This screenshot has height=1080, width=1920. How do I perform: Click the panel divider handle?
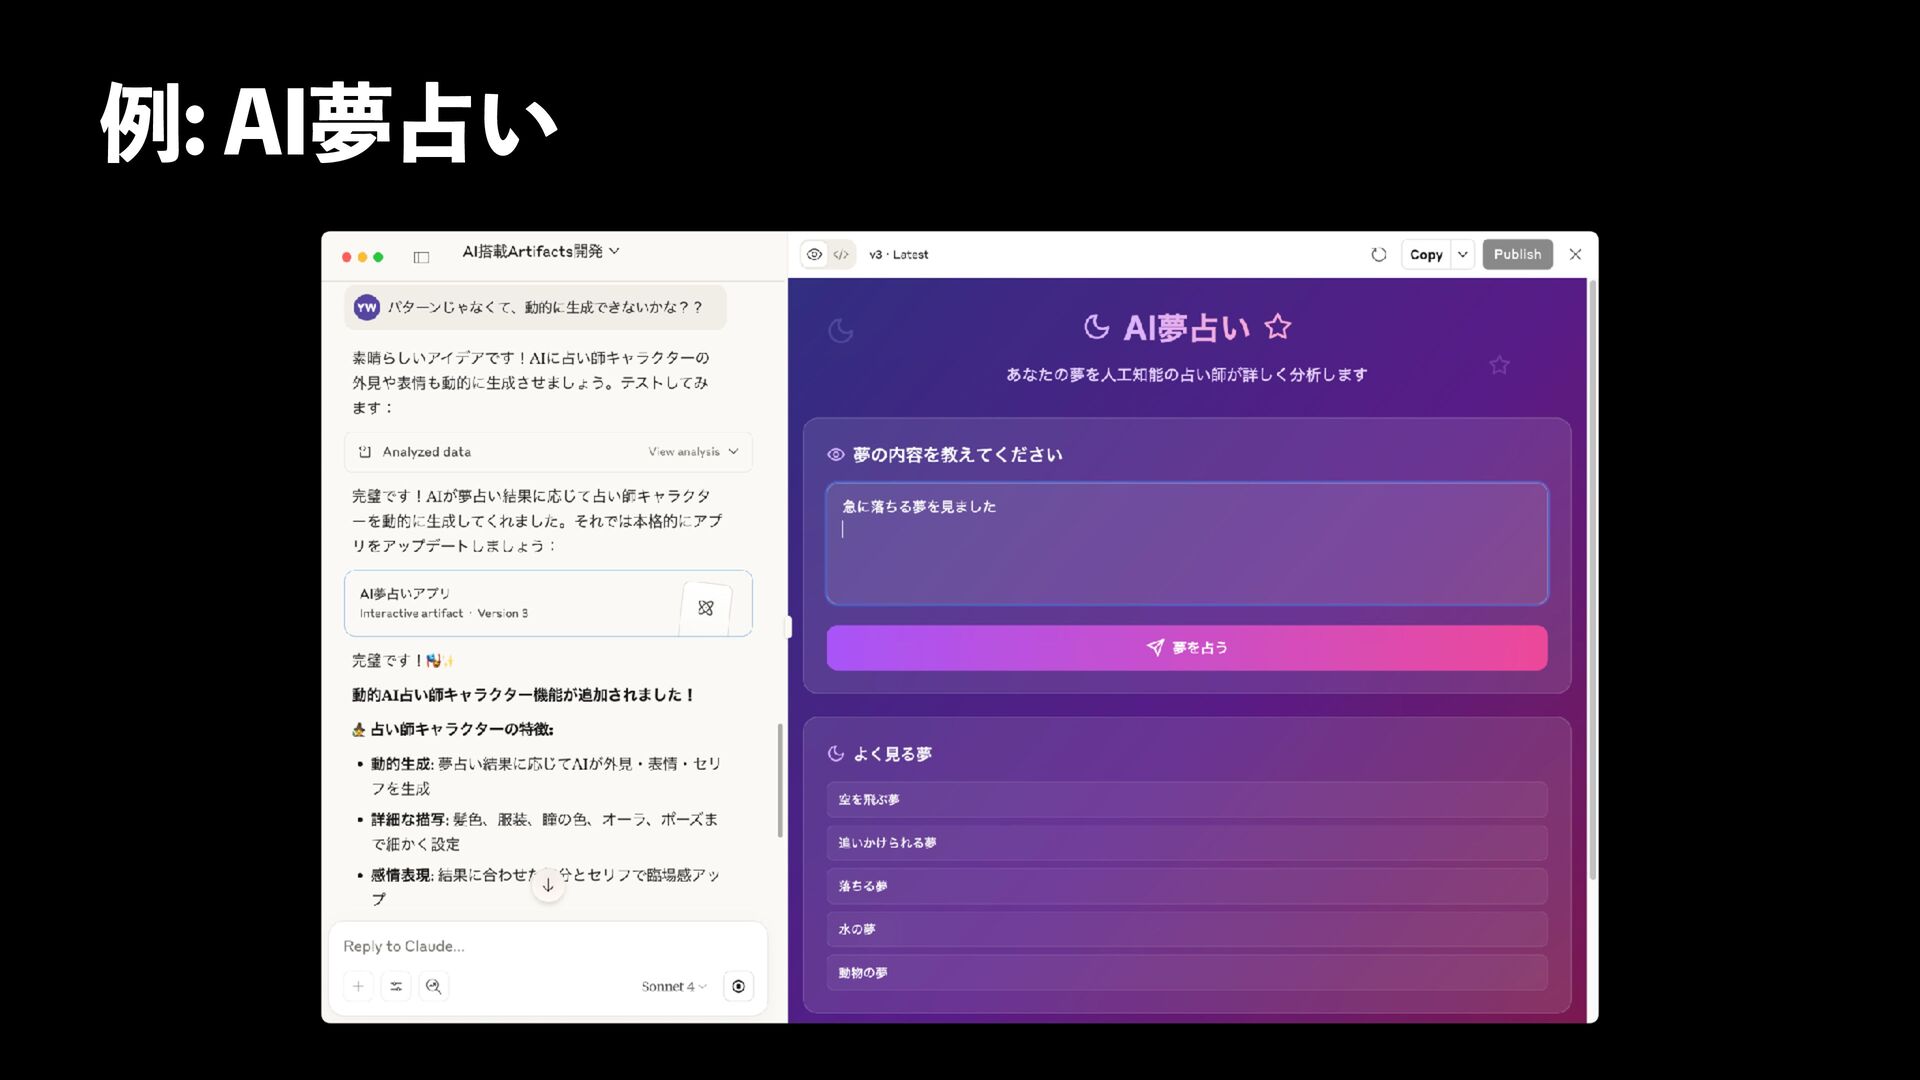[x=788, y=627]
